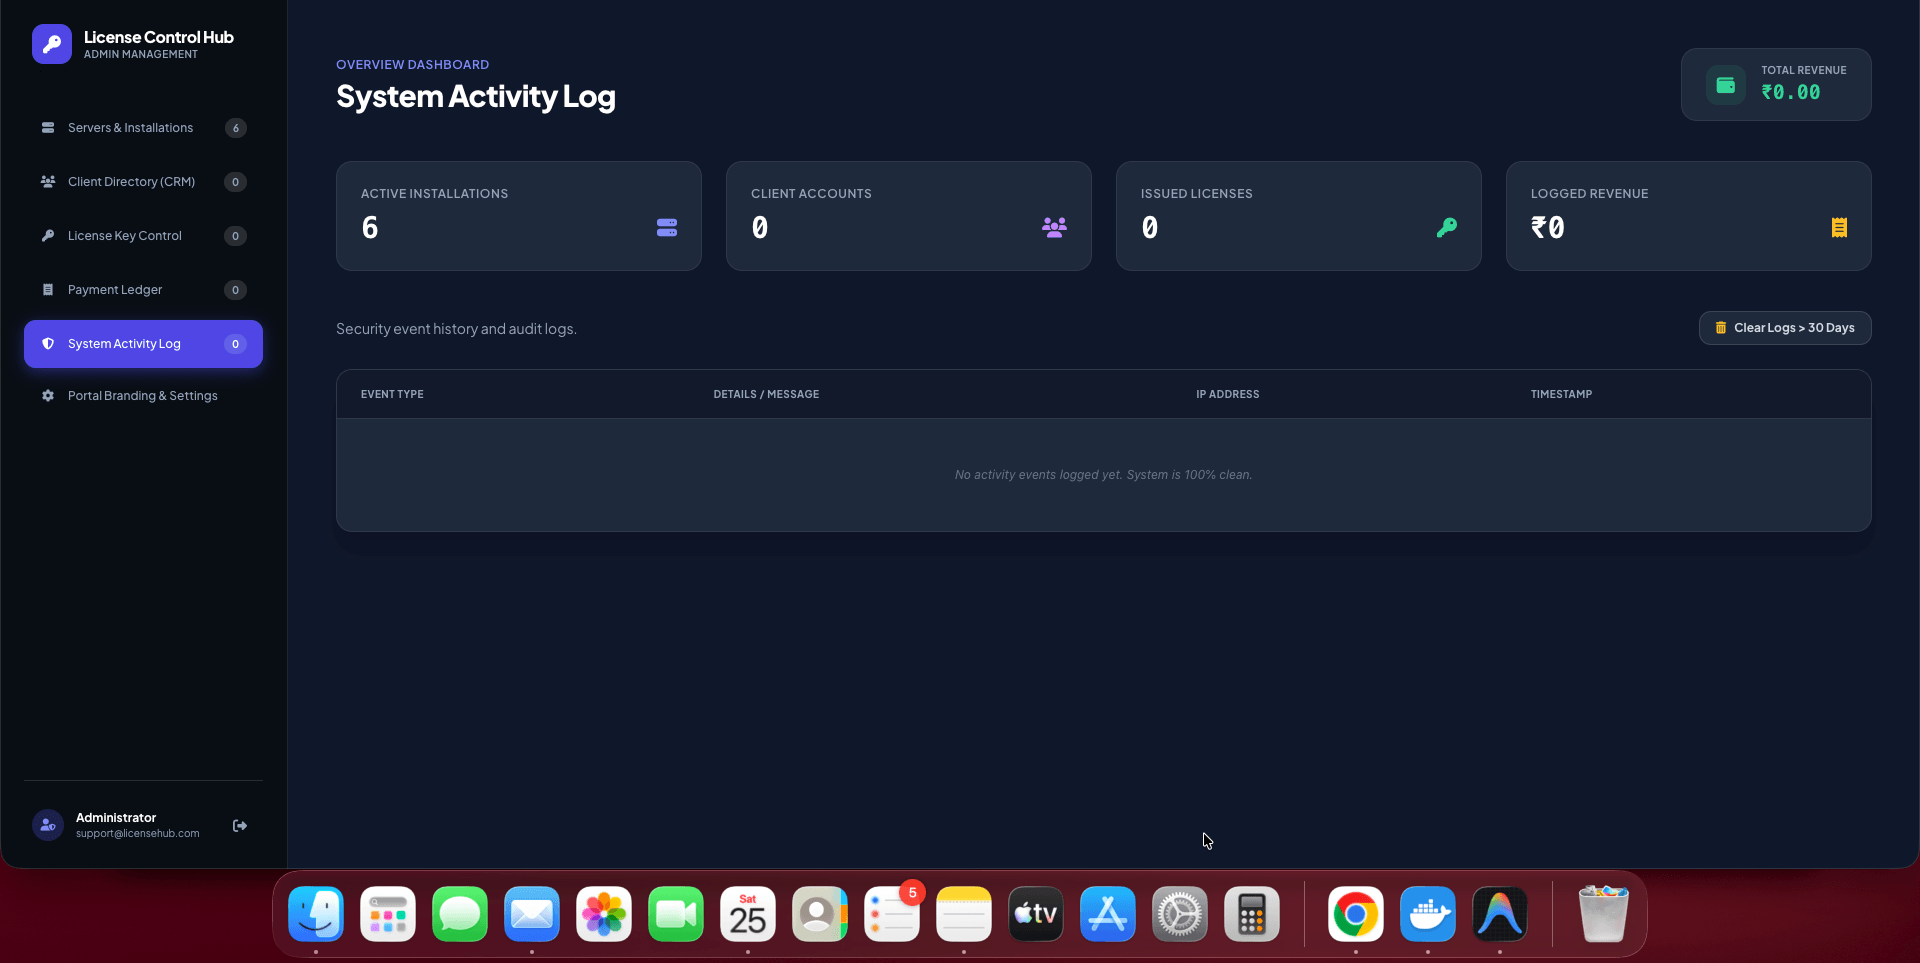
Task: Open App Store in the dock
Action: point(1108,914)
